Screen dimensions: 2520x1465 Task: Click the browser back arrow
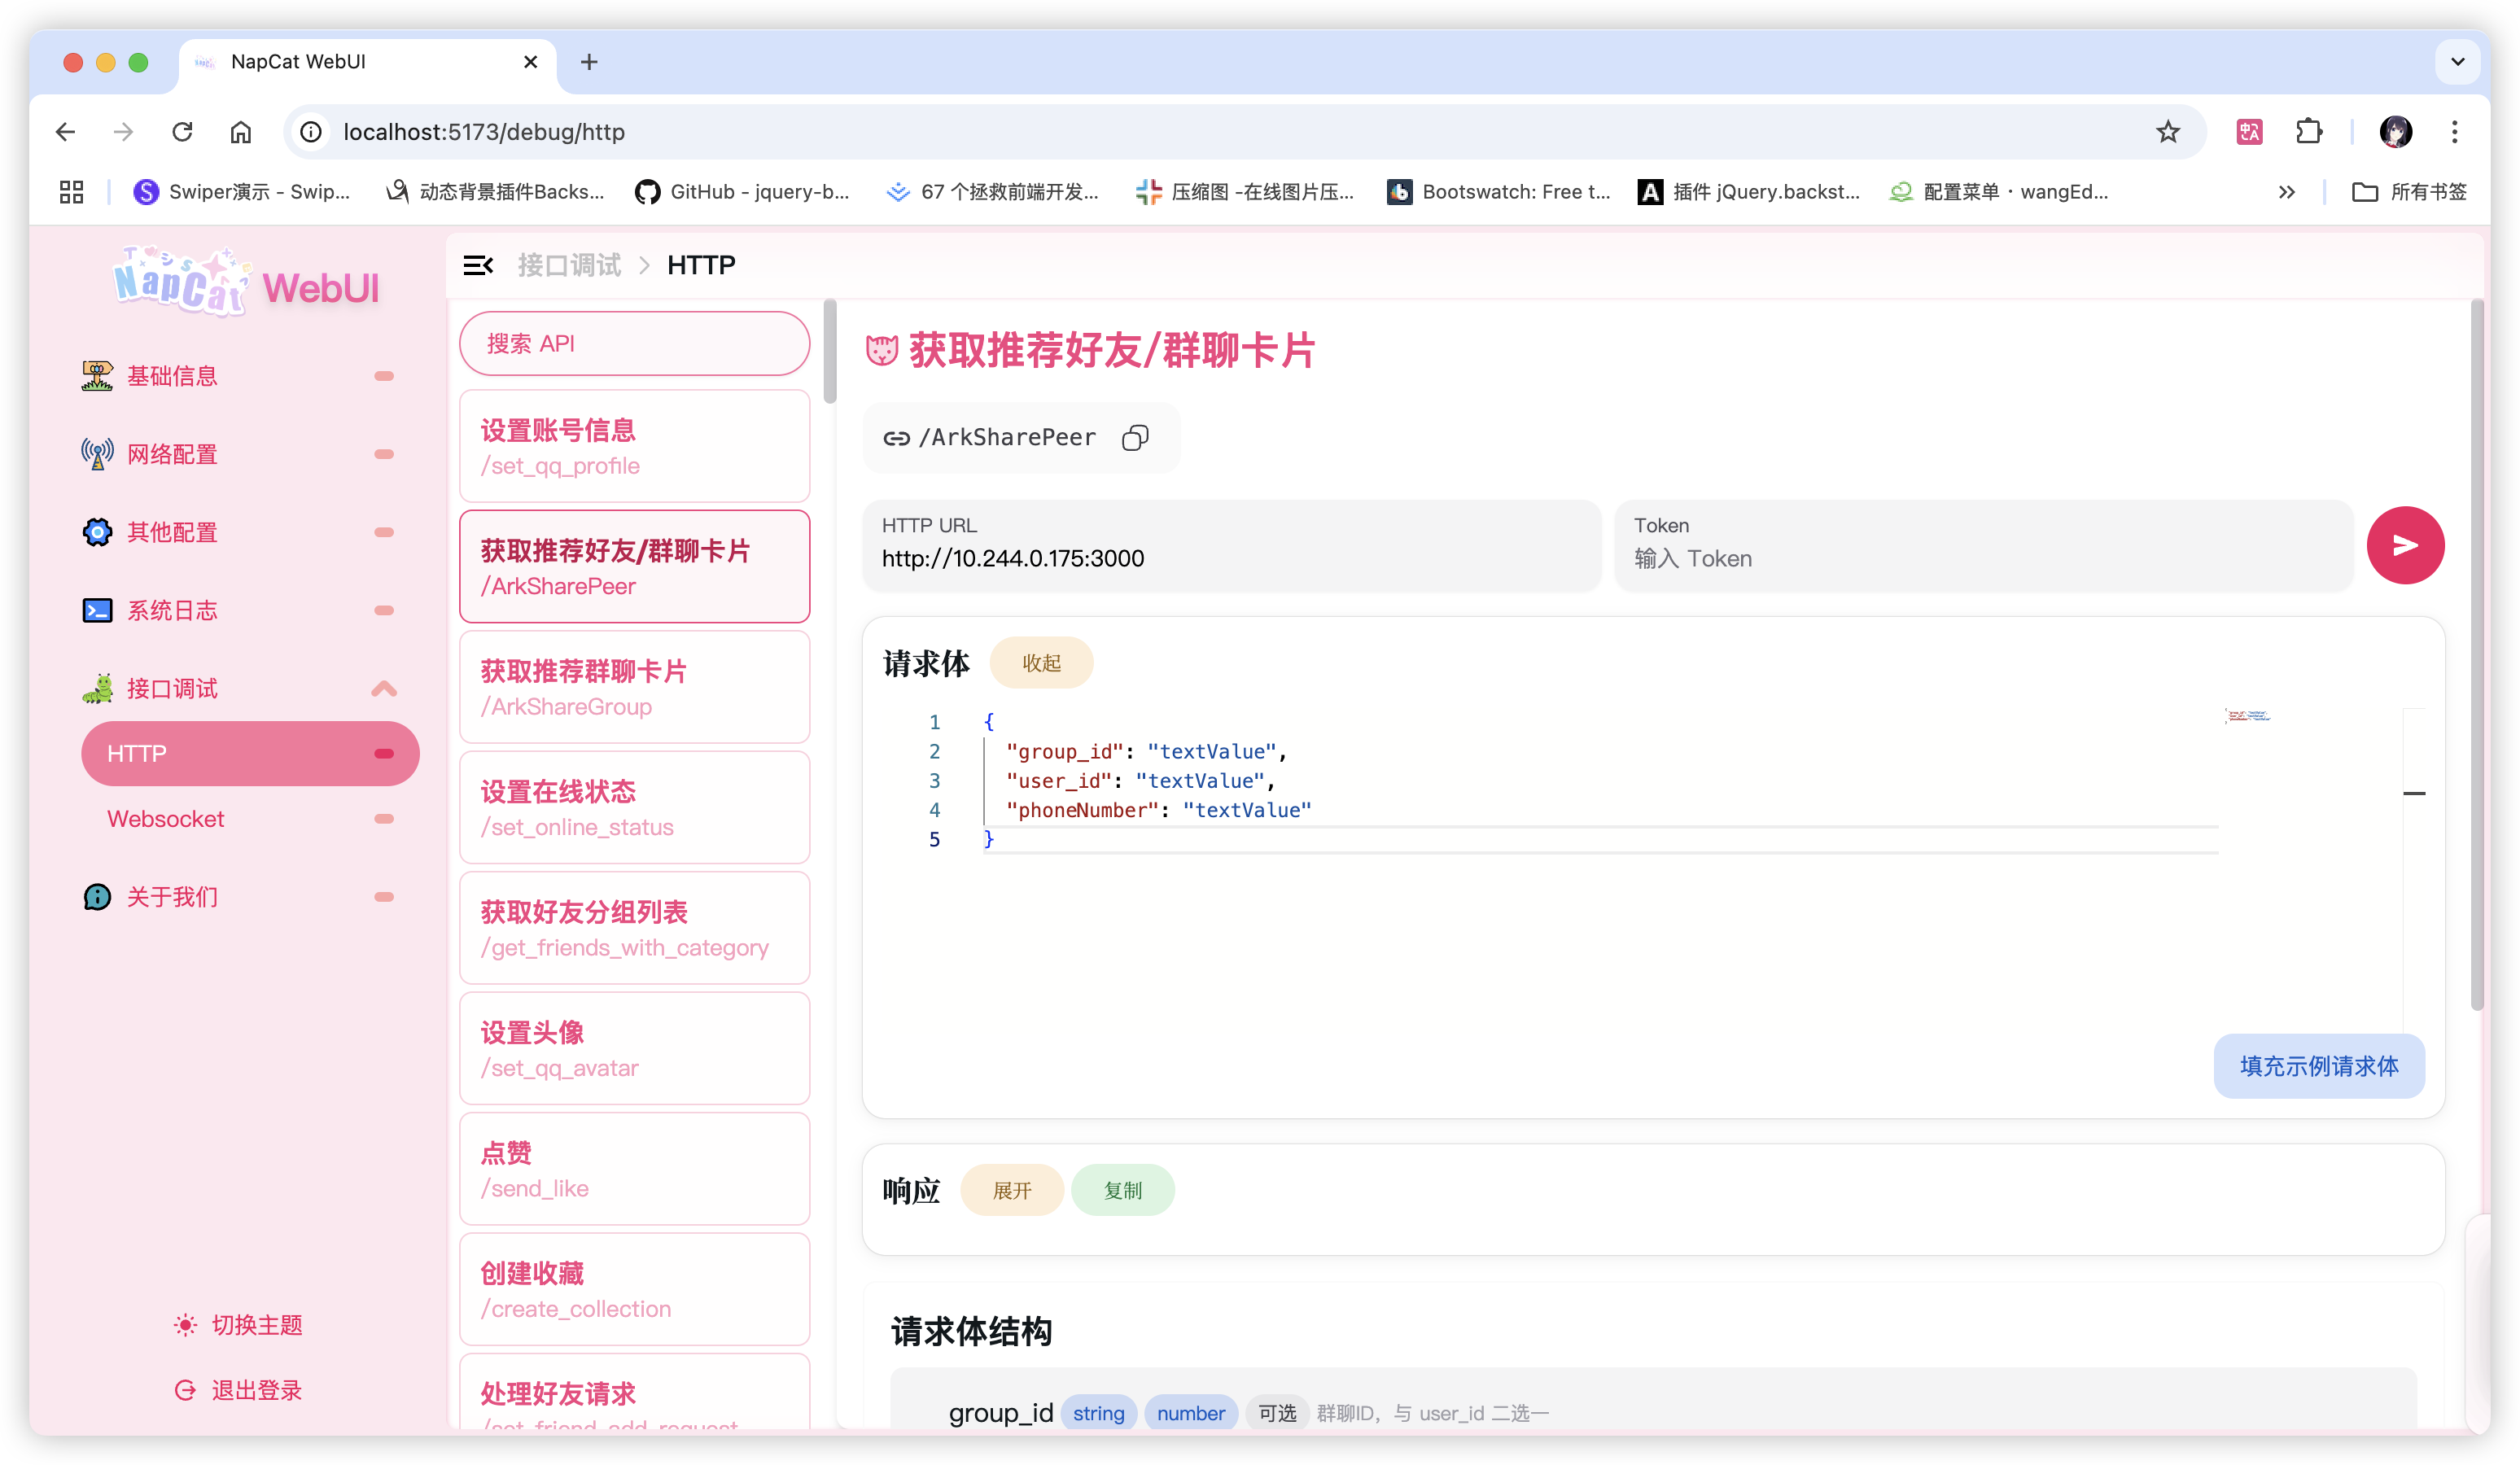[66, 132]
